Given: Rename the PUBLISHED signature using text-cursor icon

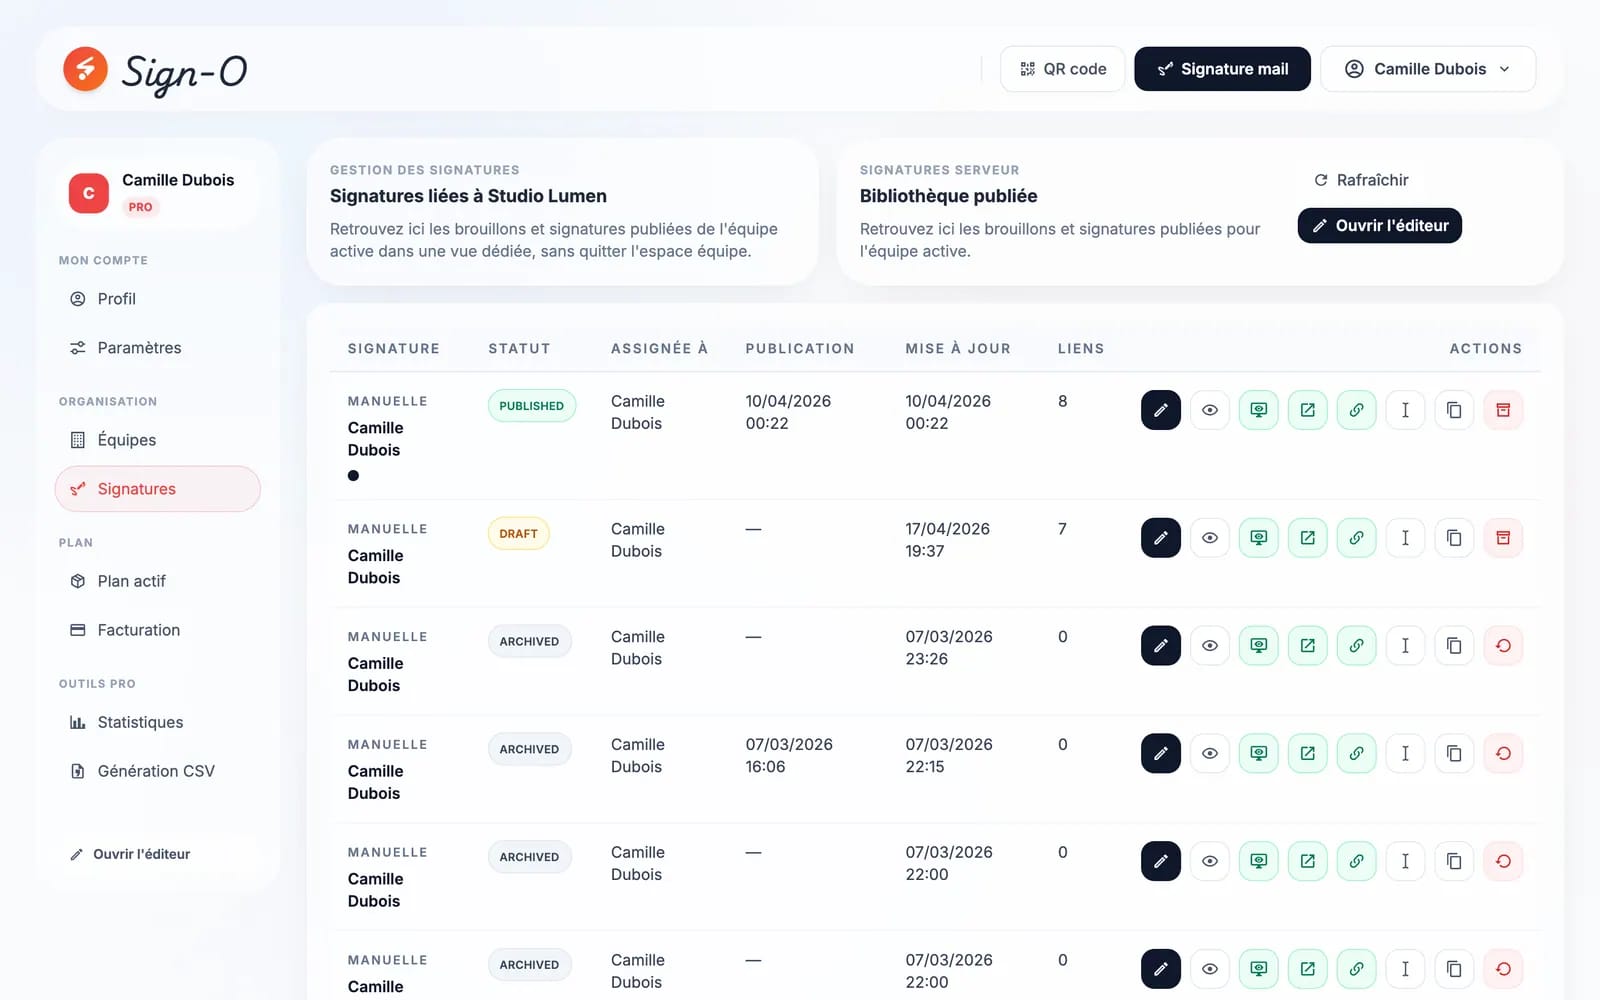Looking at the screenshot, I should (1405, 410).
